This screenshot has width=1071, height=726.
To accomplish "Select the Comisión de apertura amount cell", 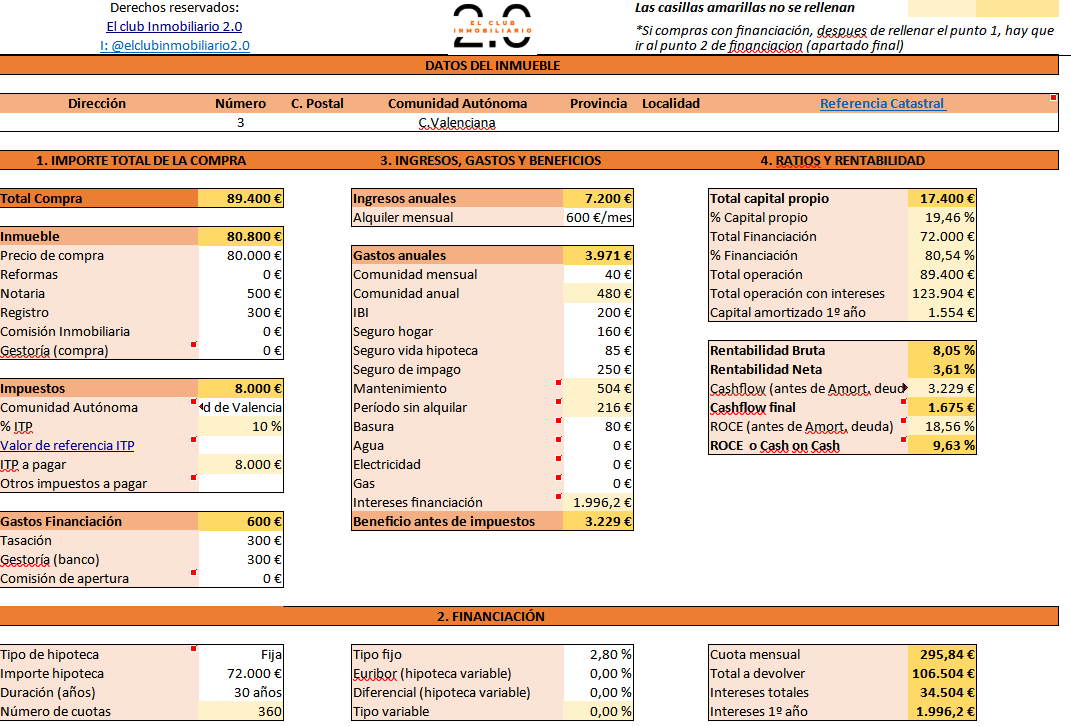I will click(240, 578).
